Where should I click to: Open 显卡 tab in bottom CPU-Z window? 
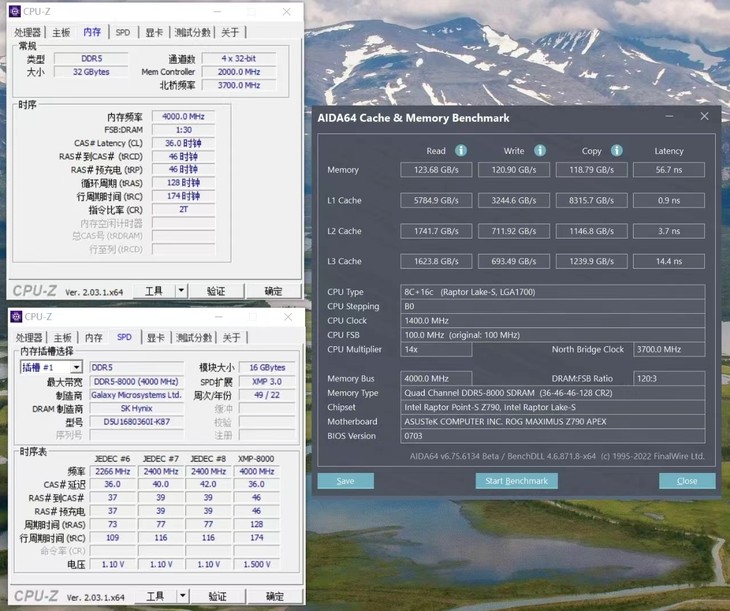coord(155,337)
